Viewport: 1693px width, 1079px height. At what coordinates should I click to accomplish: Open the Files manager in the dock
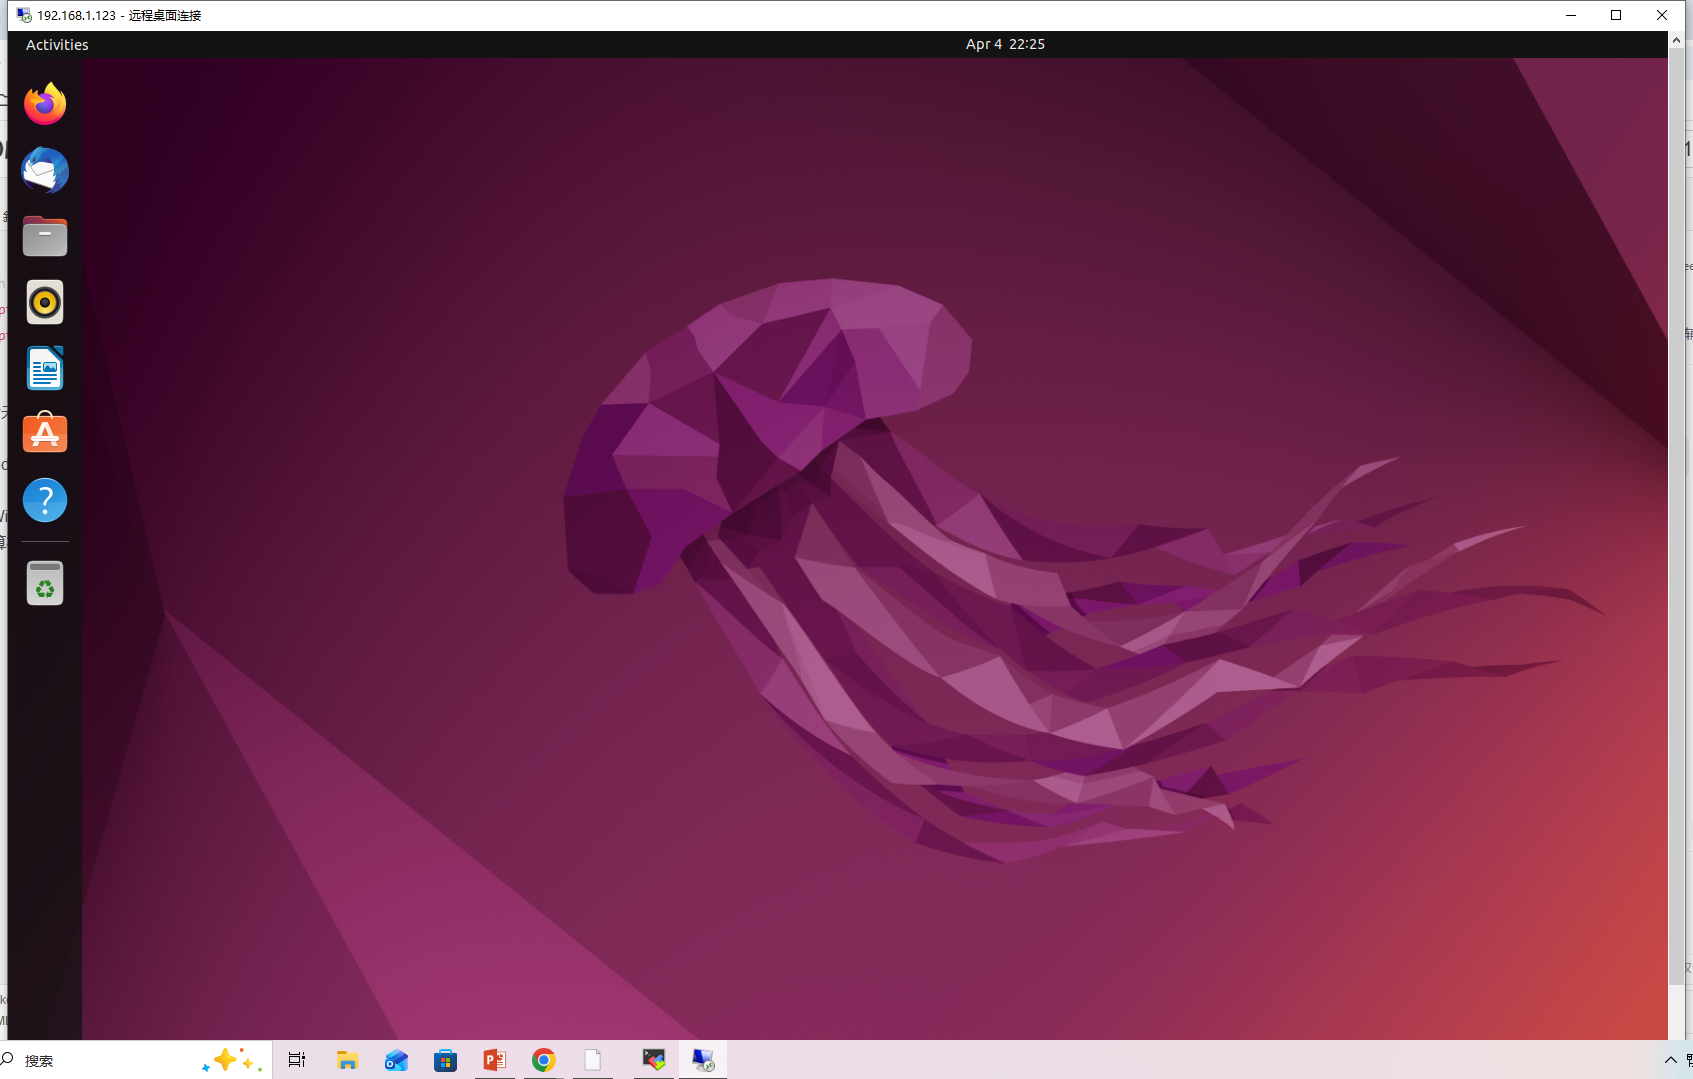[x=45, y=236]
